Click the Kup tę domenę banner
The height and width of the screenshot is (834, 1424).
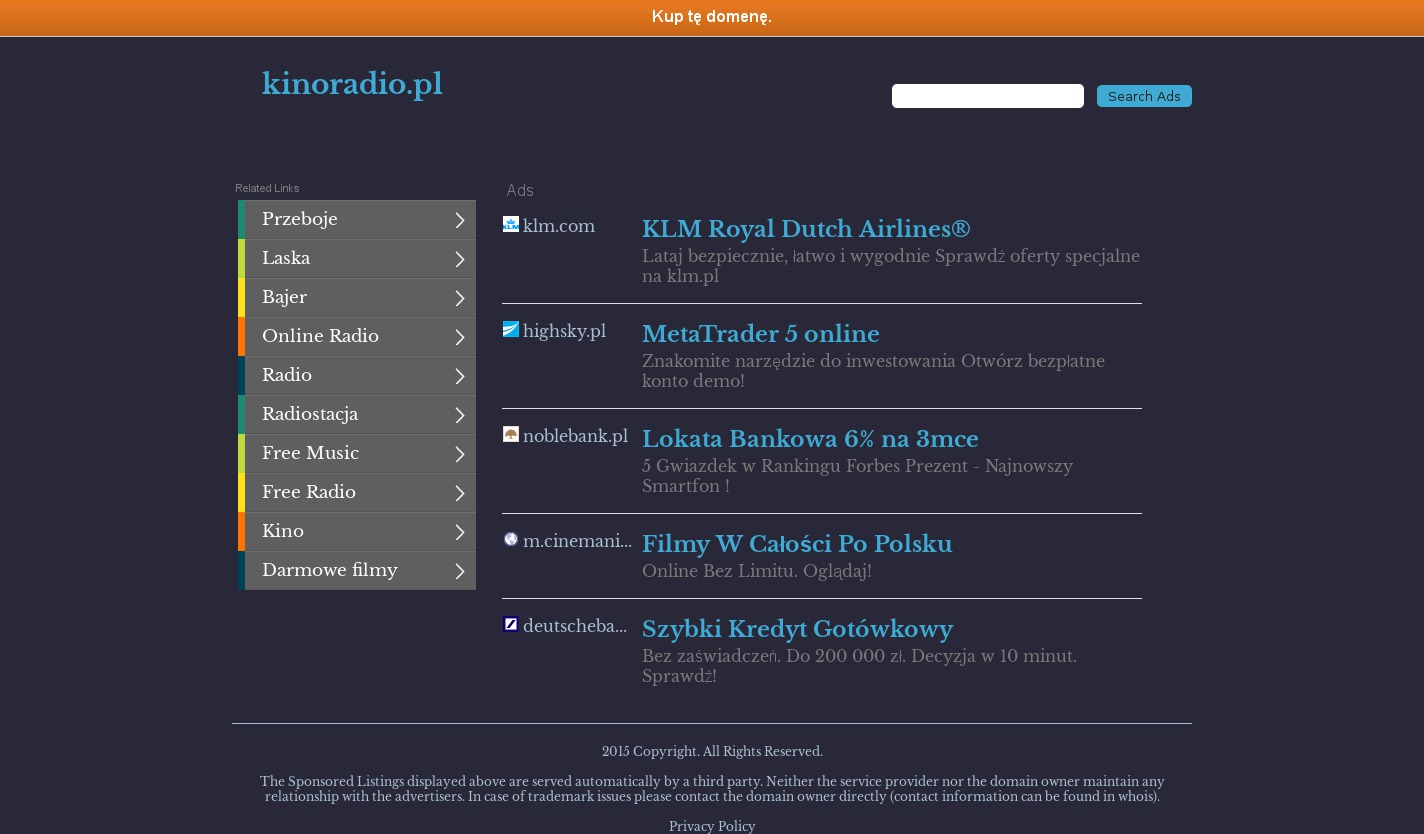(711, 17)
